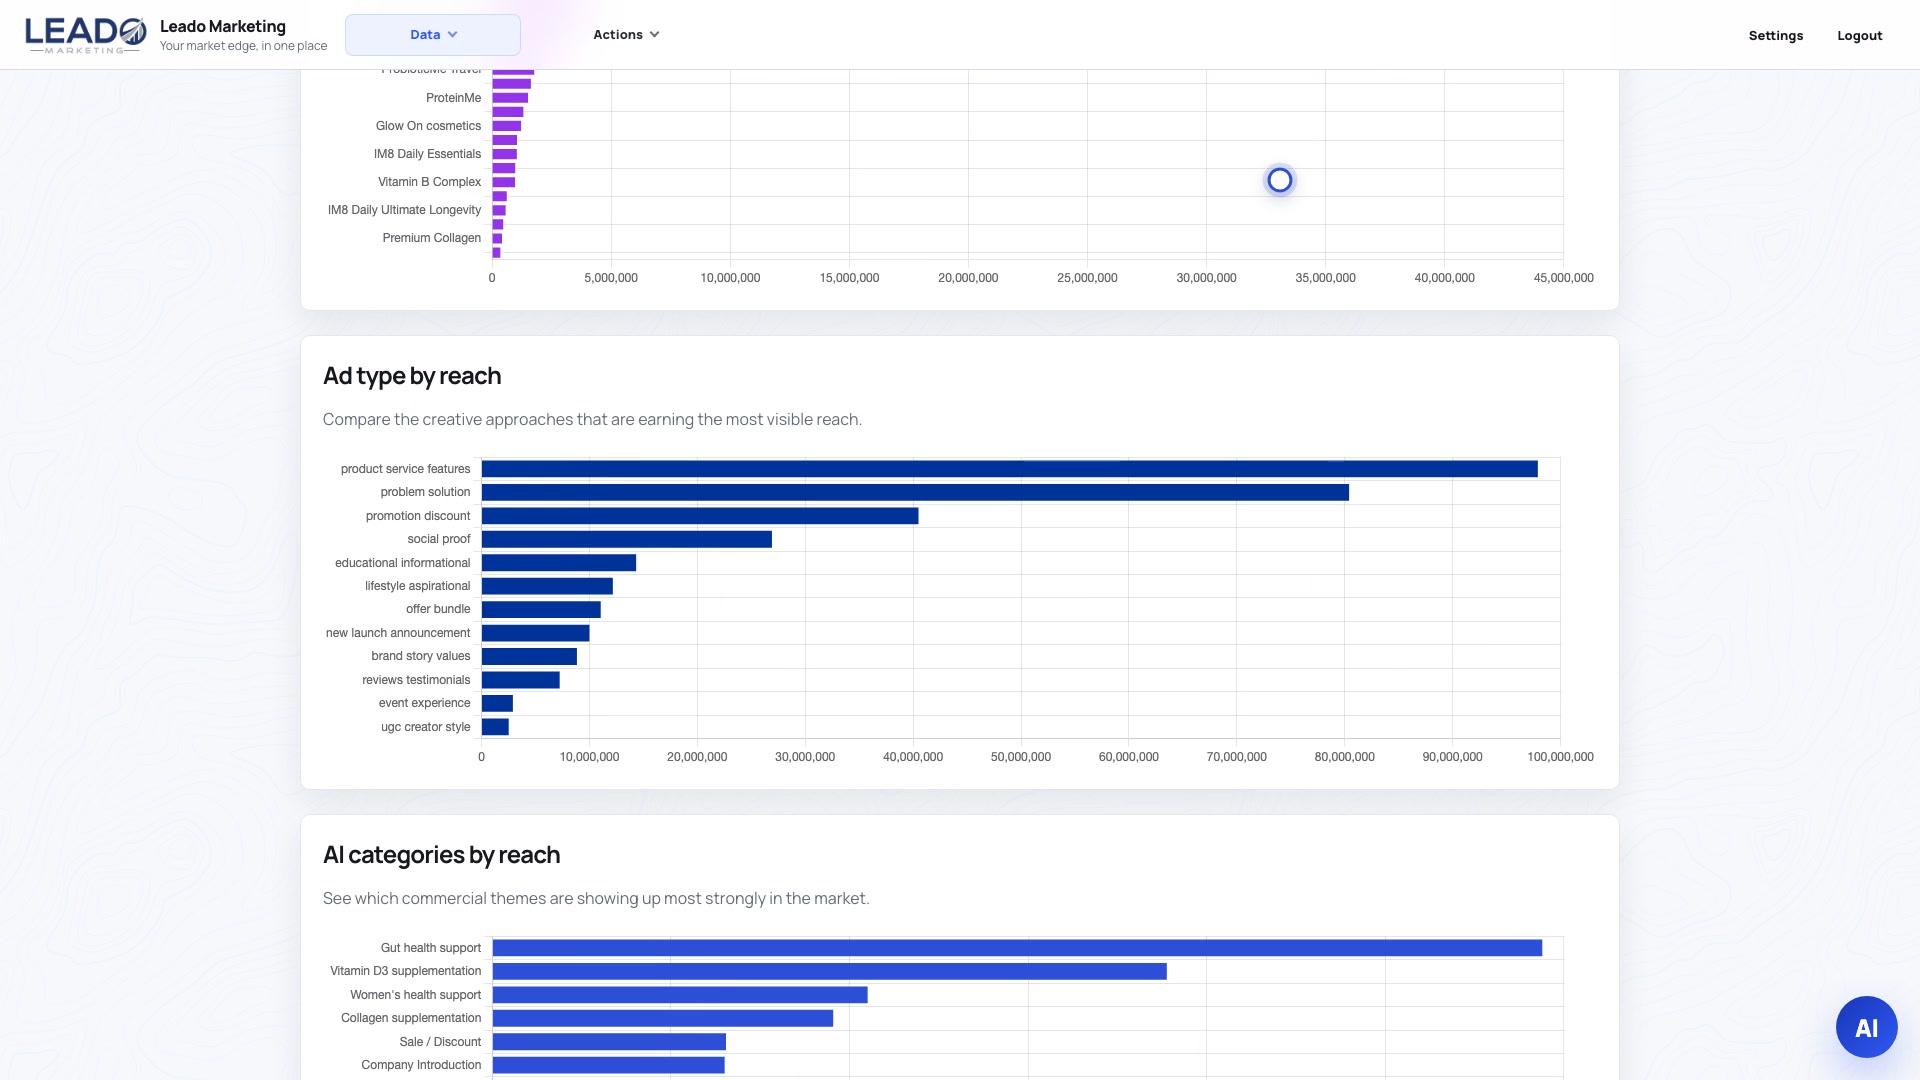Expand the Actions menu
The width and height of the screenshot is (1920, 1080).
pos(626,35)
